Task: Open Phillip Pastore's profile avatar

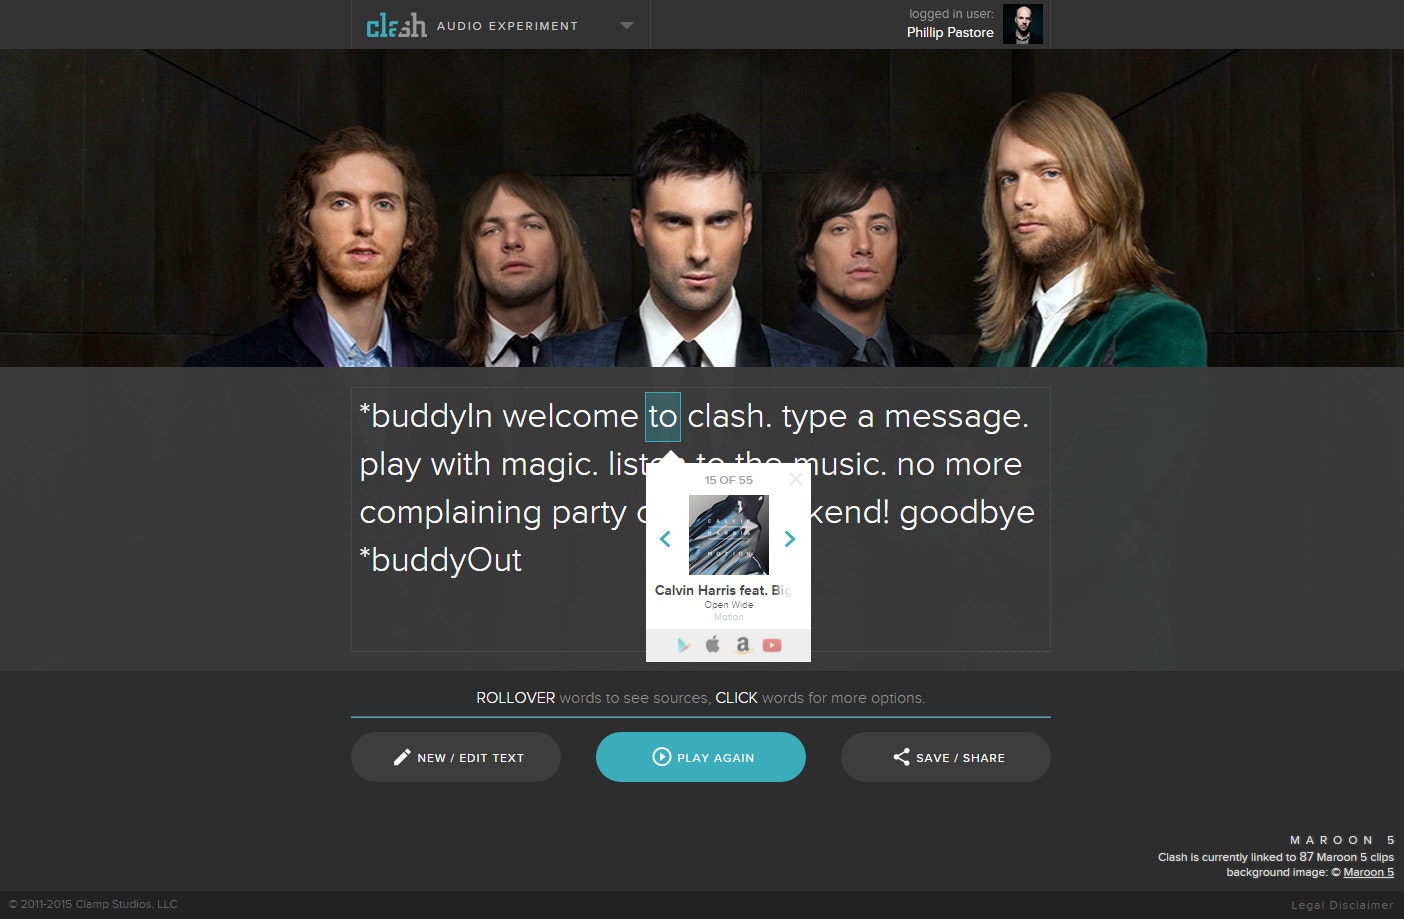Action: pyautogui.click(x=1023, y=24)
